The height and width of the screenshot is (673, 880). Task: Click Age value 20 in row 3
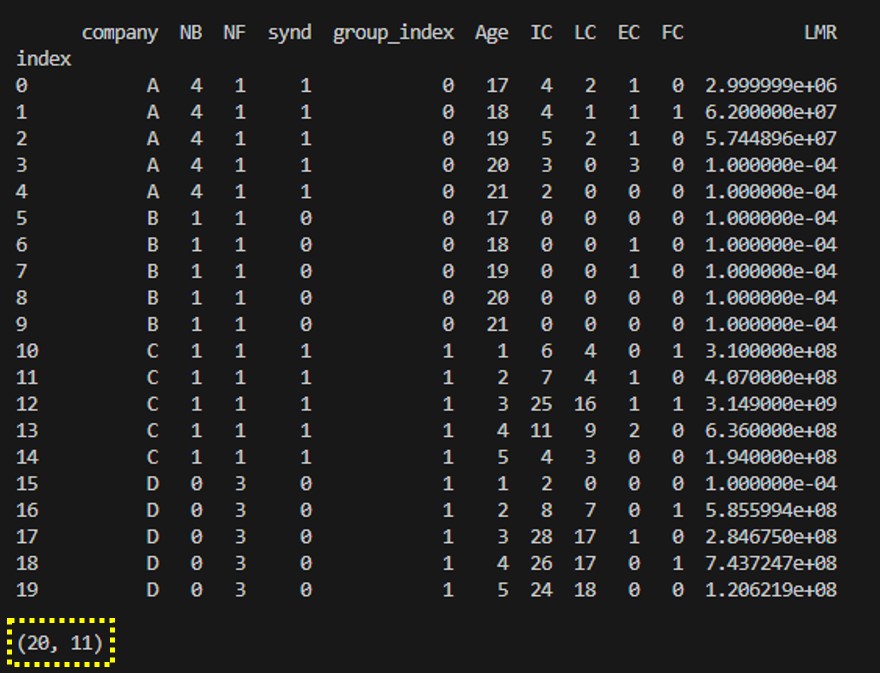pyautogui.click(x=498, y=166)
